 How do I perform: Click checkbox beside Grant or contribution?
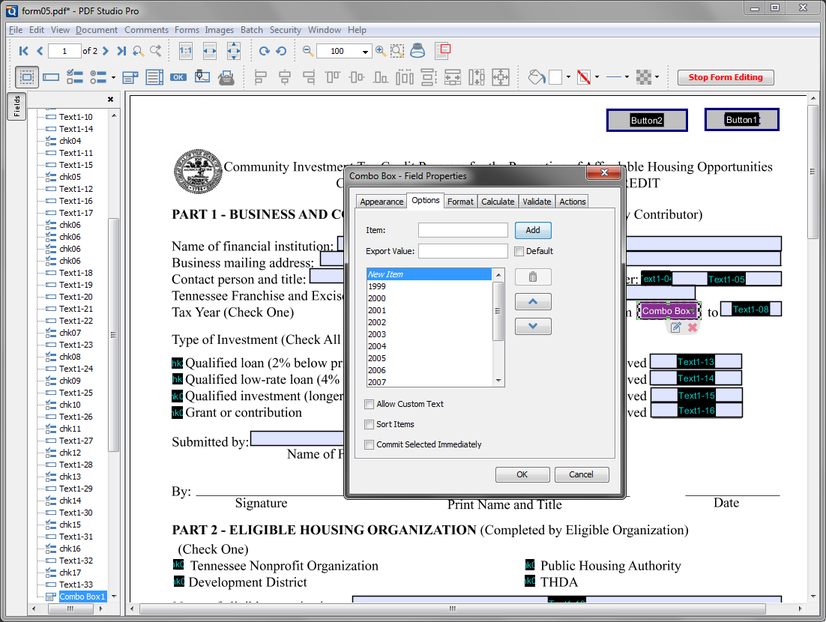pyautogui.click(x=177, y=412)
